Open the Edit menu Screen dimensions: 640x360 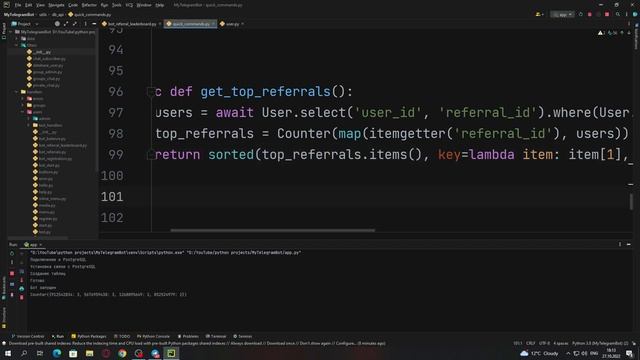[x=29, y=5]
